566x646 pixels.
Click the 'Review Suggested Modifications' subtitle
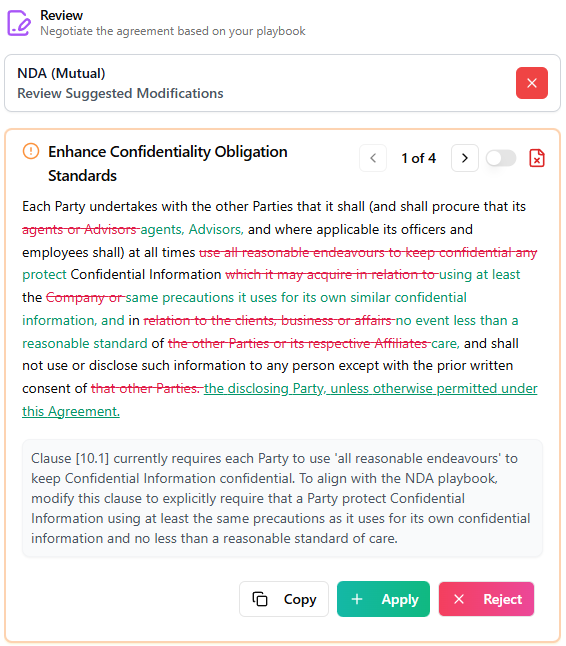click(120, 94)
